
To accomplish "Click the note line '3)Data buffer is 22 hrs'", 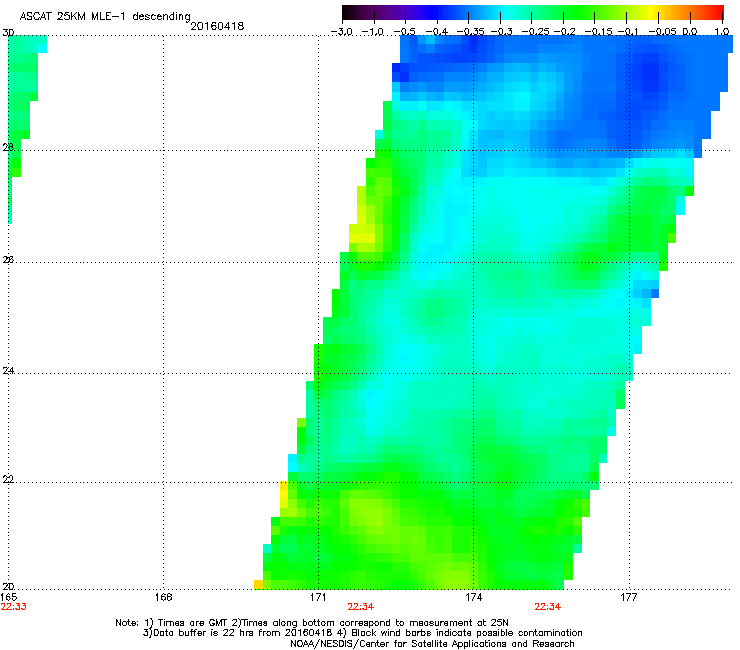I will coord(362,633).
